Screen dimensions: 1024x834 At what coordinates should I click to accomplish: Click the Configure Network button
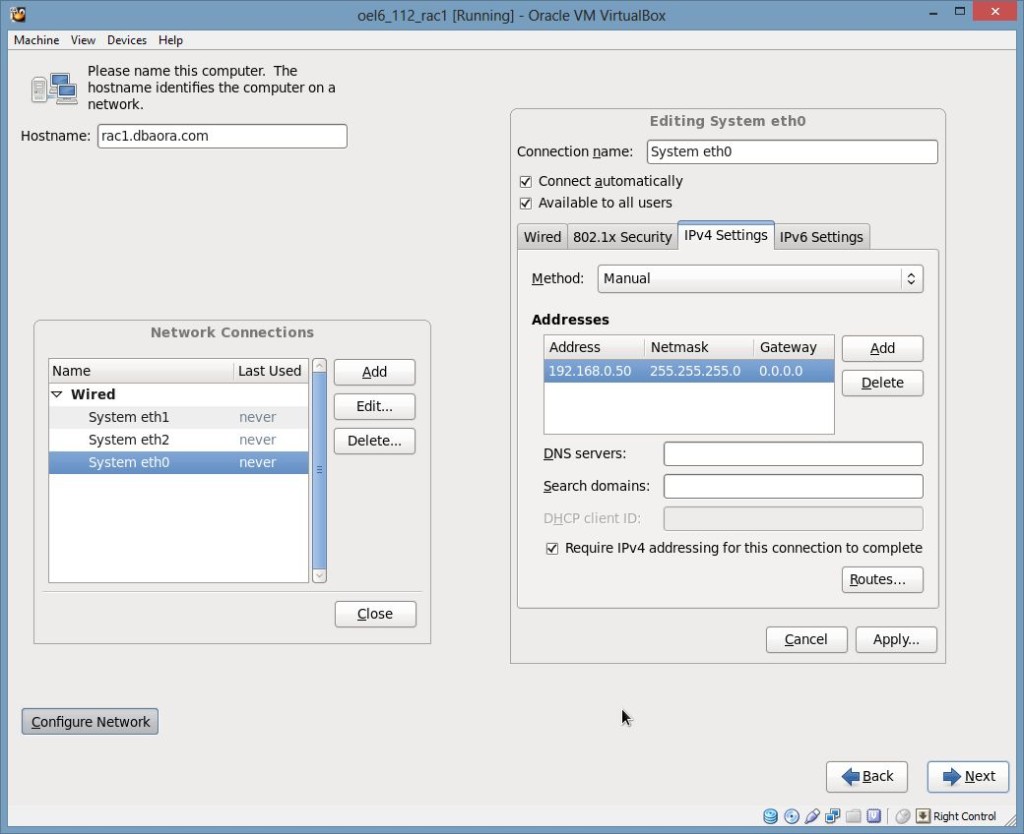coord(90,722)
